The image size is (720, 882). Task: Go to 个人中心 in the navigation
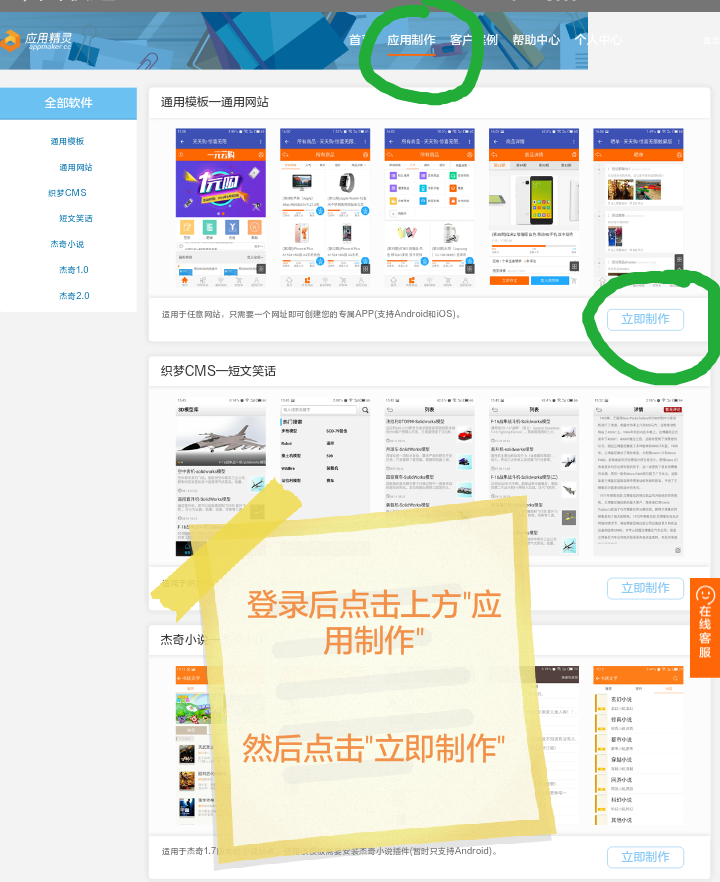tap(598, 40)
